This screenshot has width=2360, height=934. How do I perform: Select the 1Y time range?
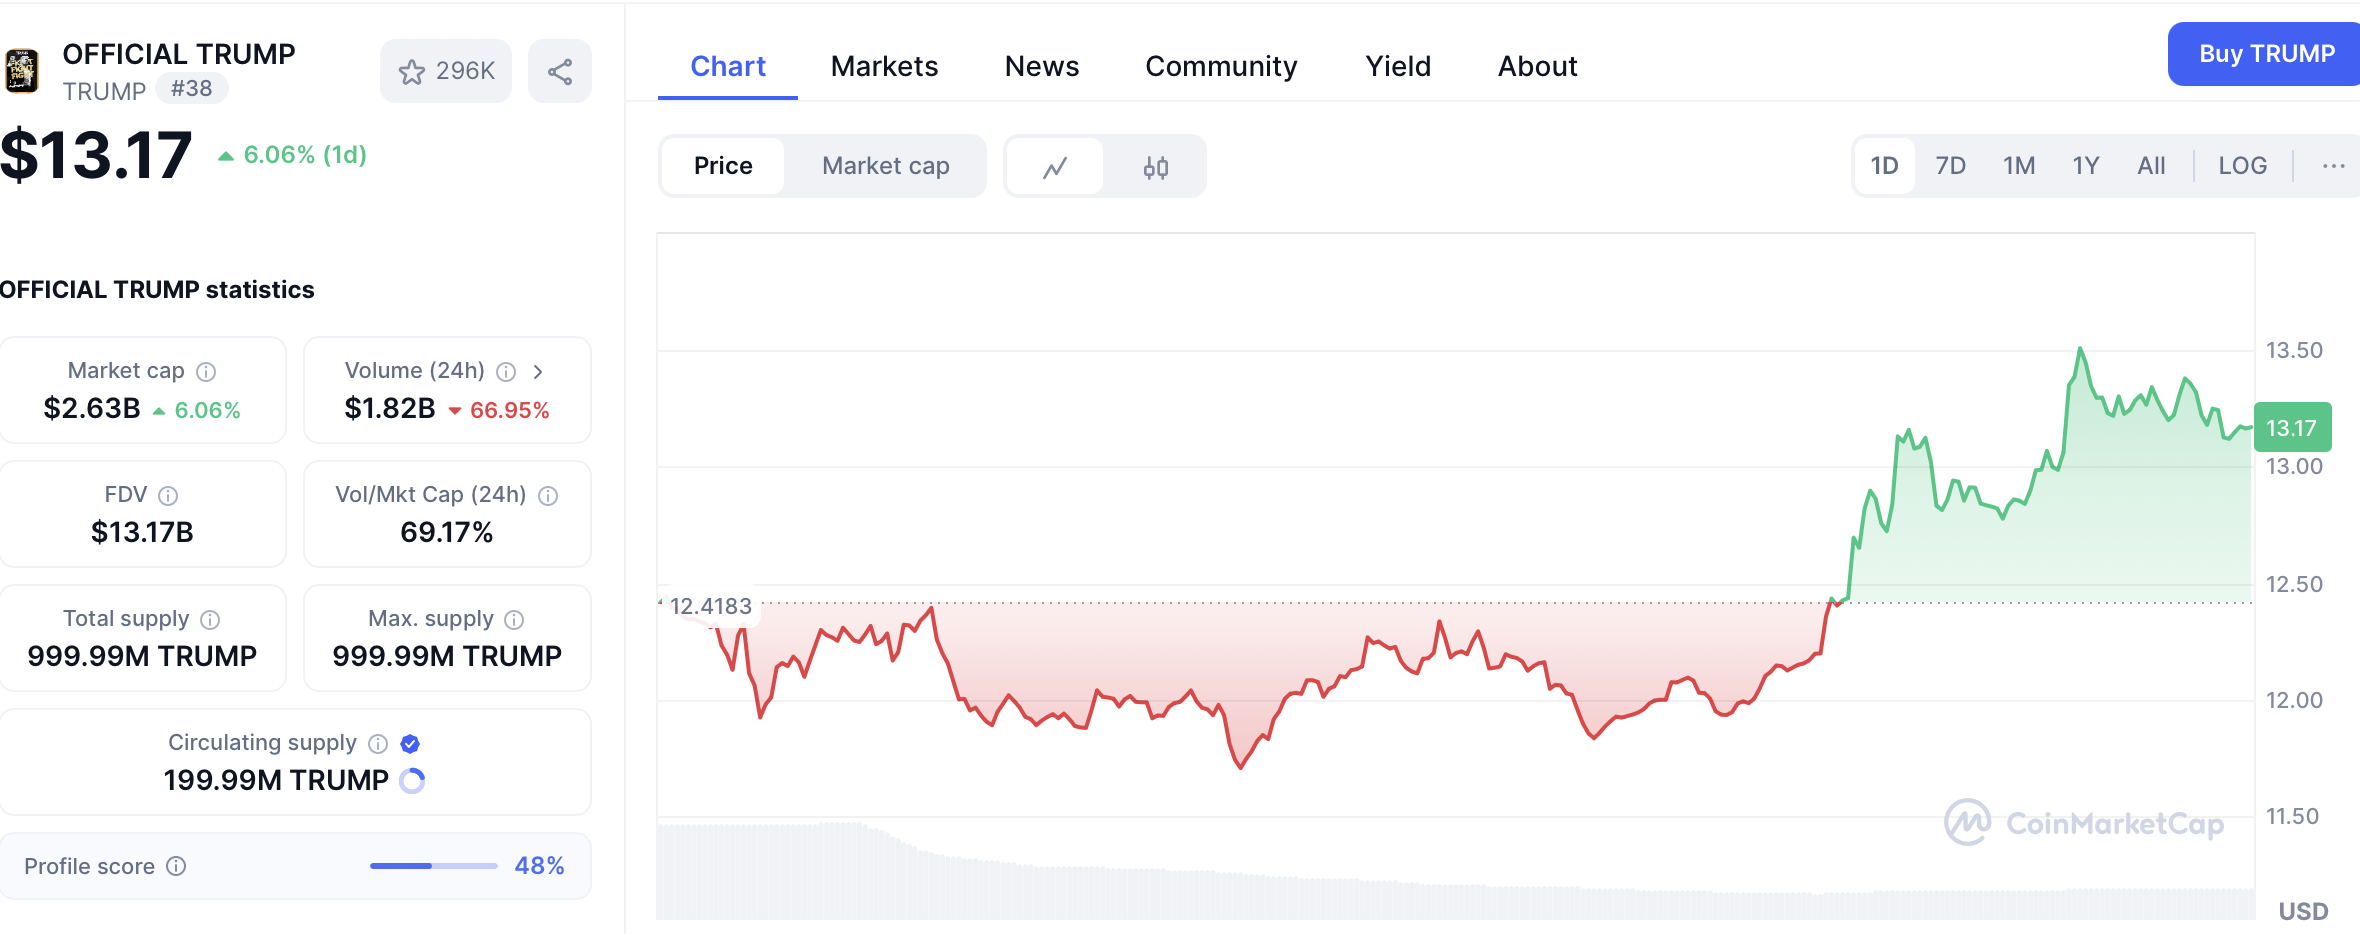[2085, 166]
